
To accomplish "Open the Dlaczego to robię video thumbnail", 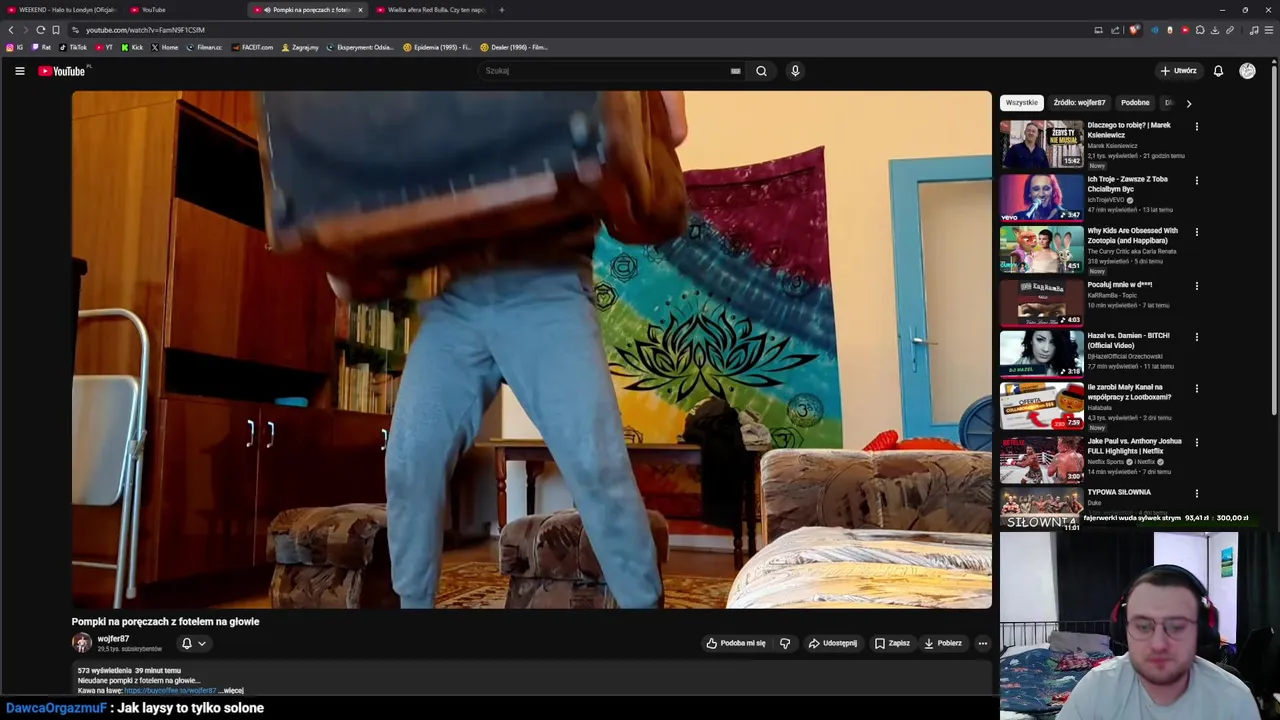I will 1041,144.
